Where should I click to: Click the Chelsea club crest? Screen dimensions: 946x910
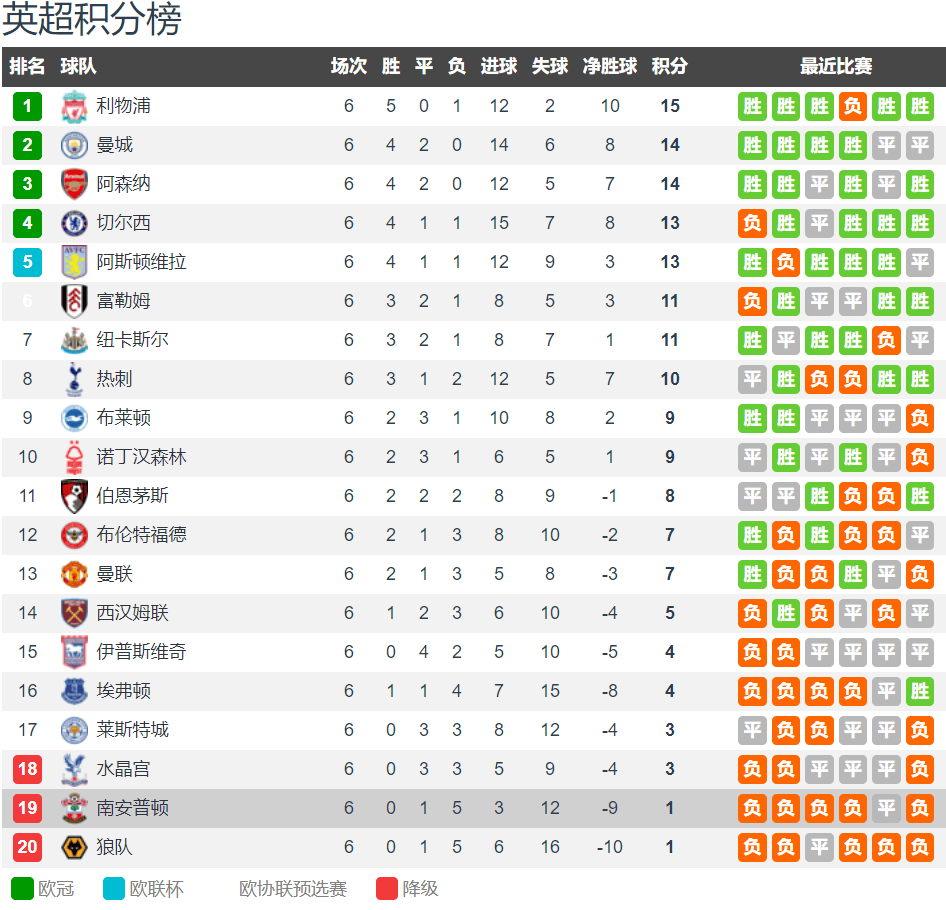point(74,223)
